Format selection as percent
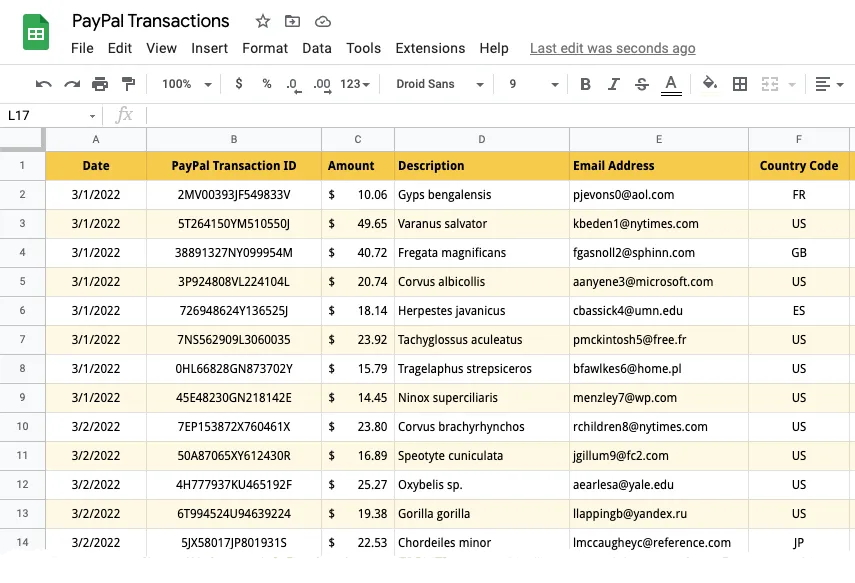This screenshot has width=855, height=583. (x=265, y=84)
